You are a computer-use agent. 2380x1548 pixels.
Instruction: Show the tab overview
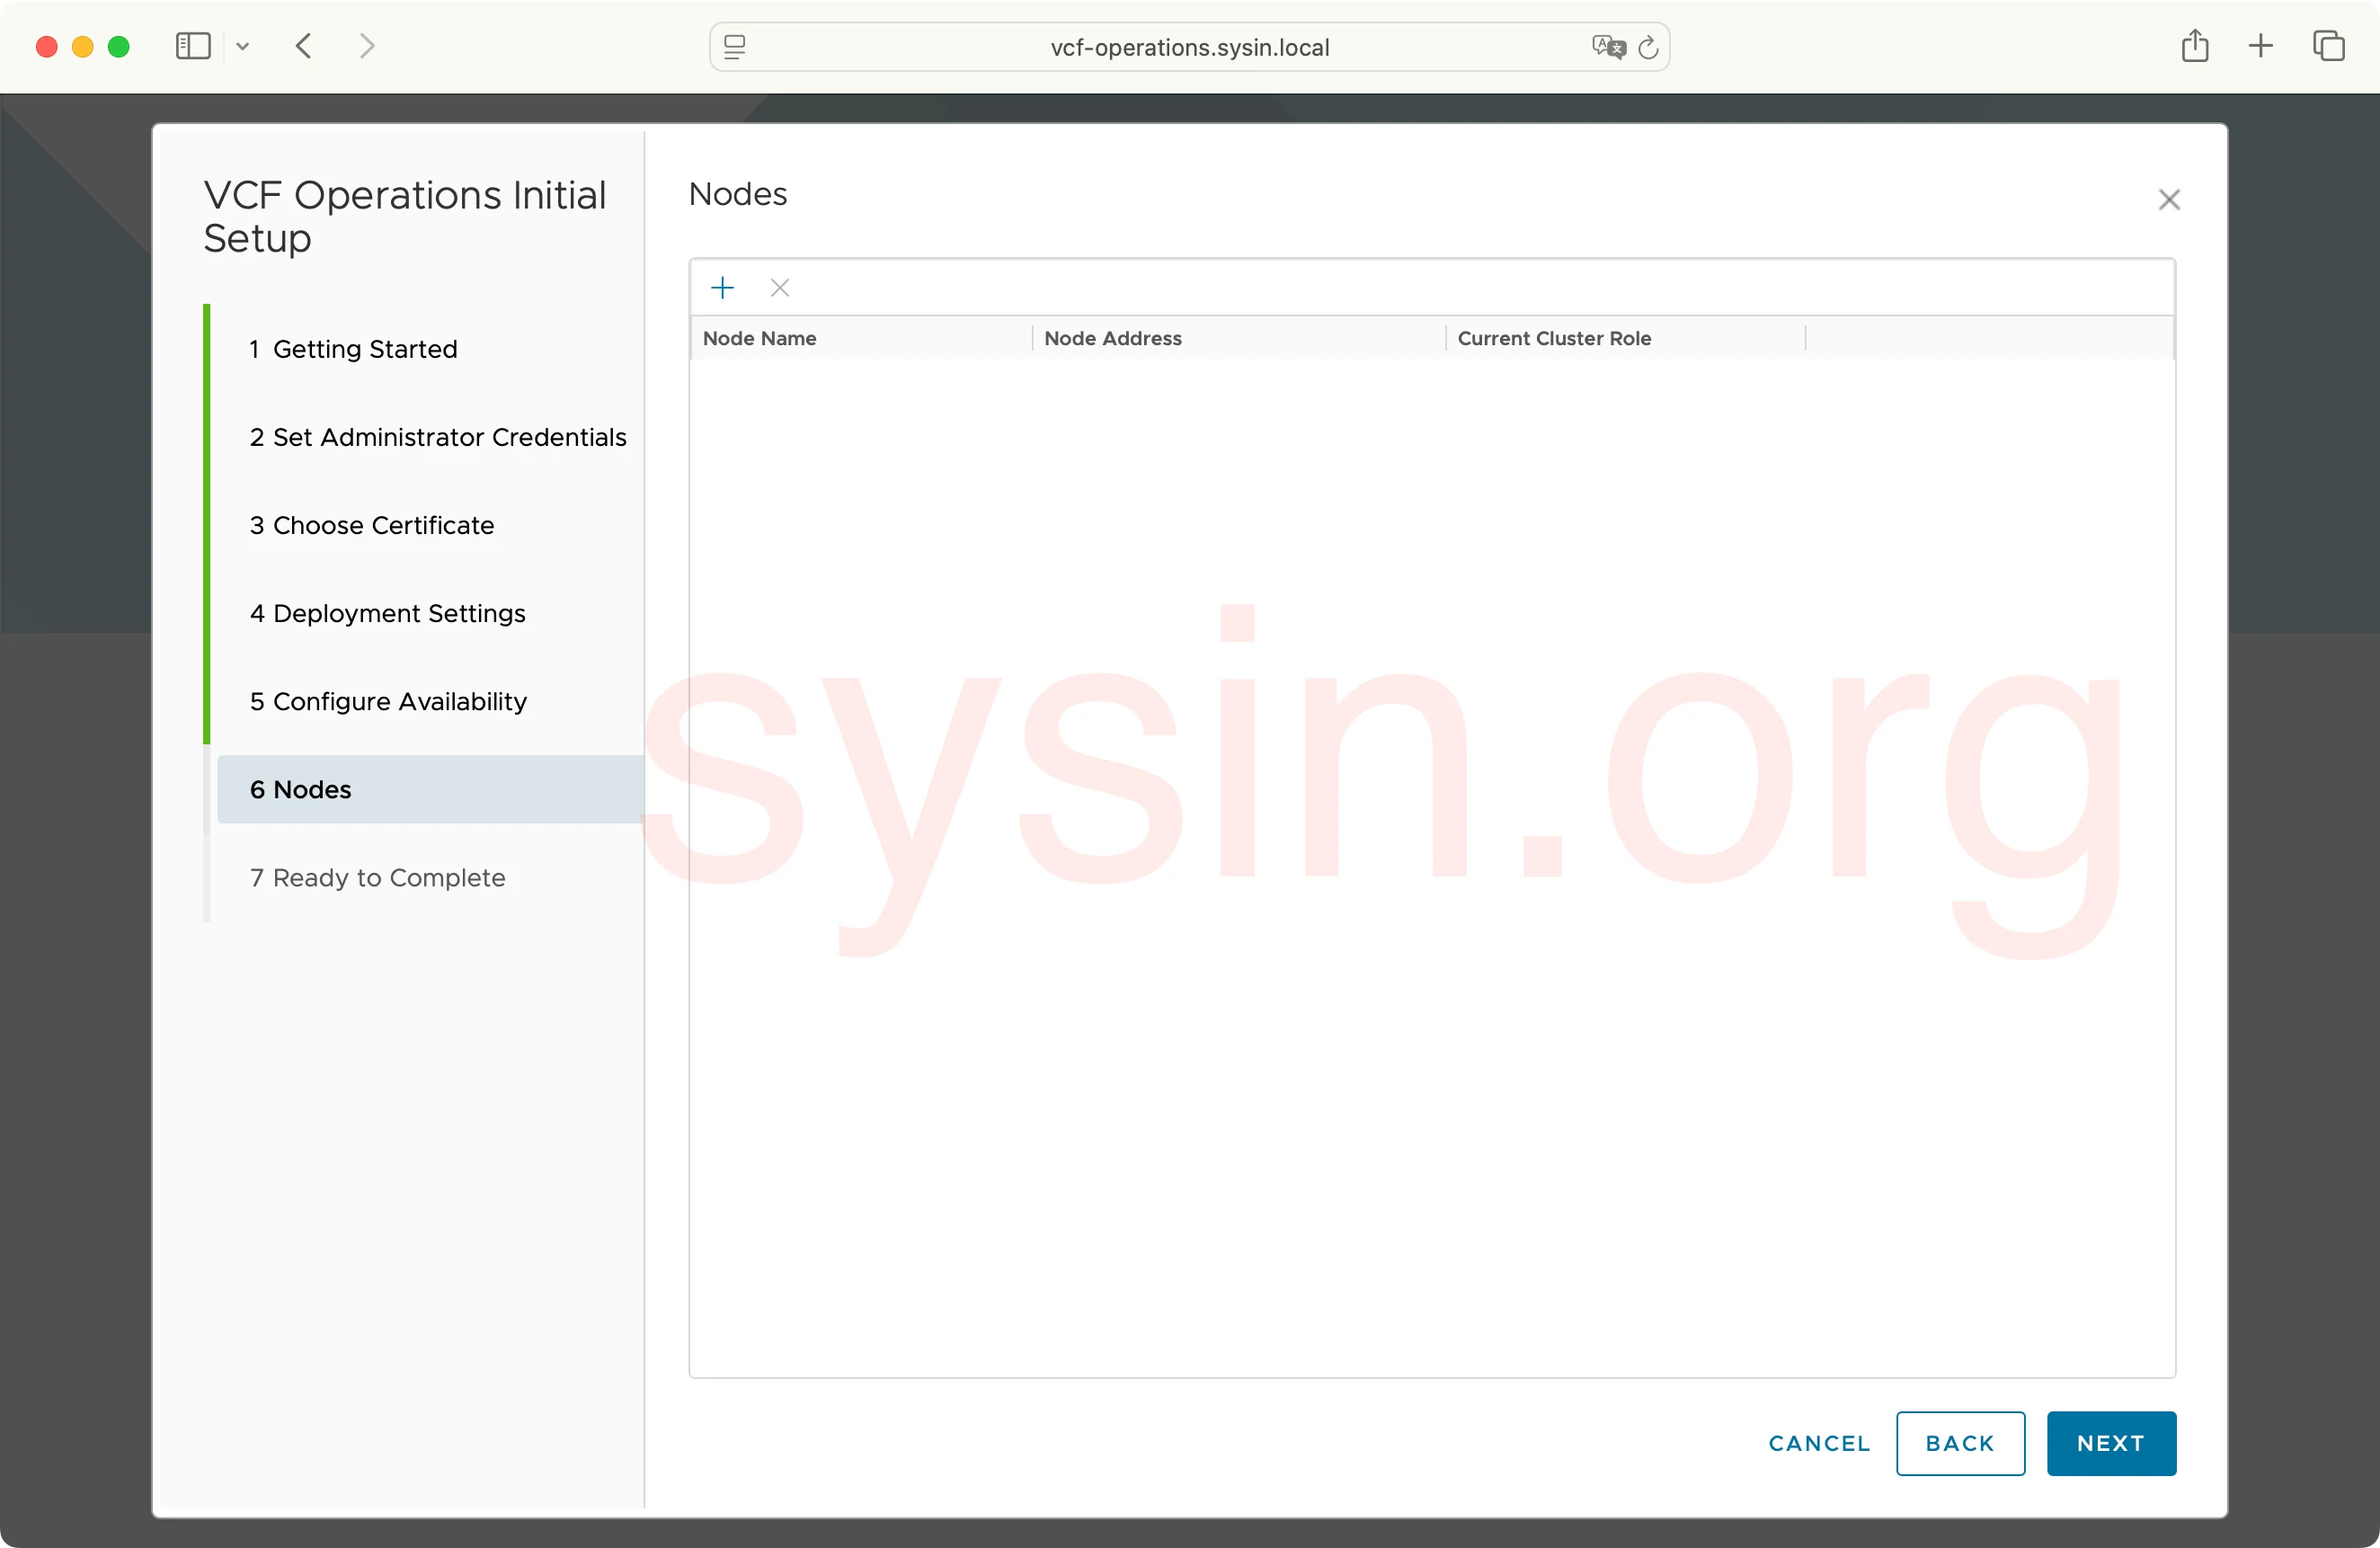click(x=2330, y=46)
